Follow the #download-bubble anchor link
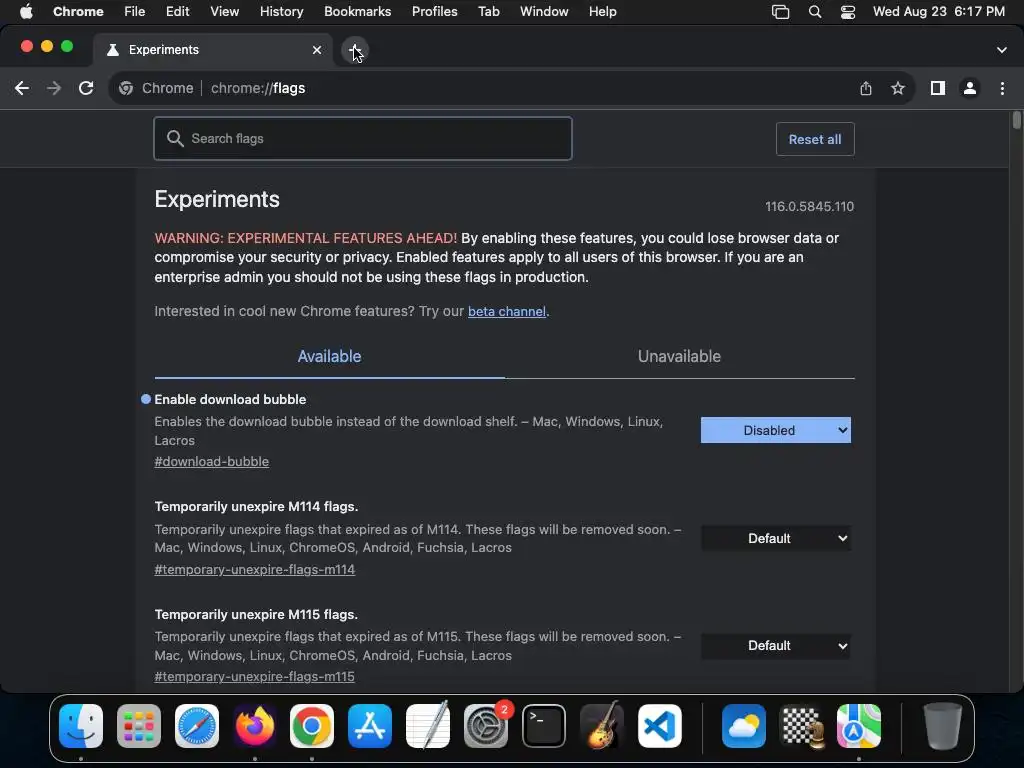This screenshot has width=1024, height=768. point(212,462)
